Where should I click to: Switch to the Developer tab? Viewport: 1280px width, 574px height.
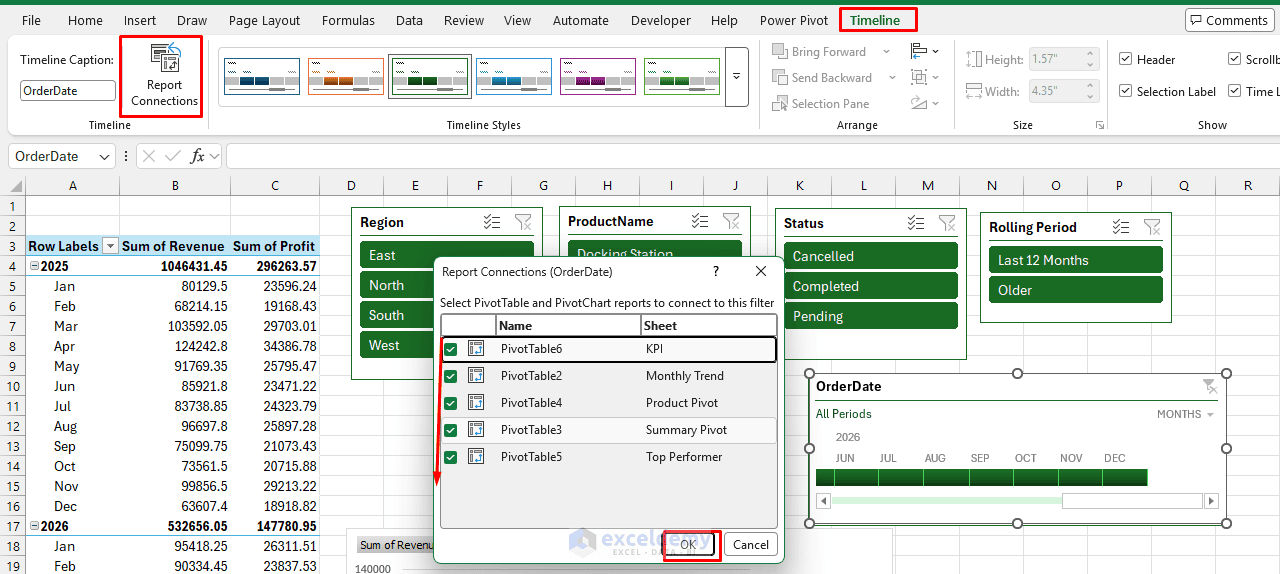661,20
